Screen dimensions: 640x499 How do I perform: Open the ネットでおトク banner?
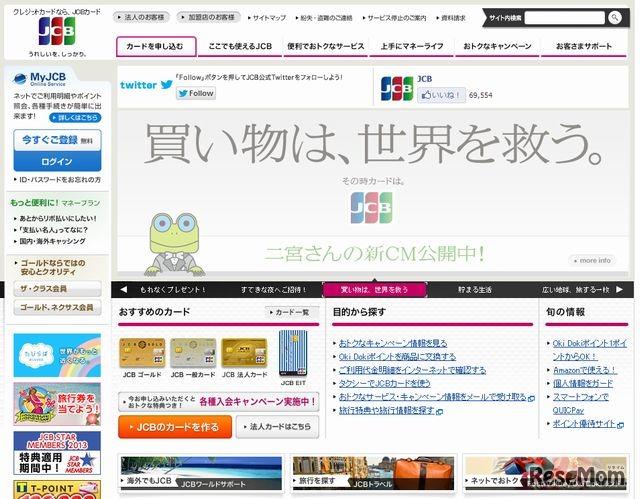click(x=546, y=473)
